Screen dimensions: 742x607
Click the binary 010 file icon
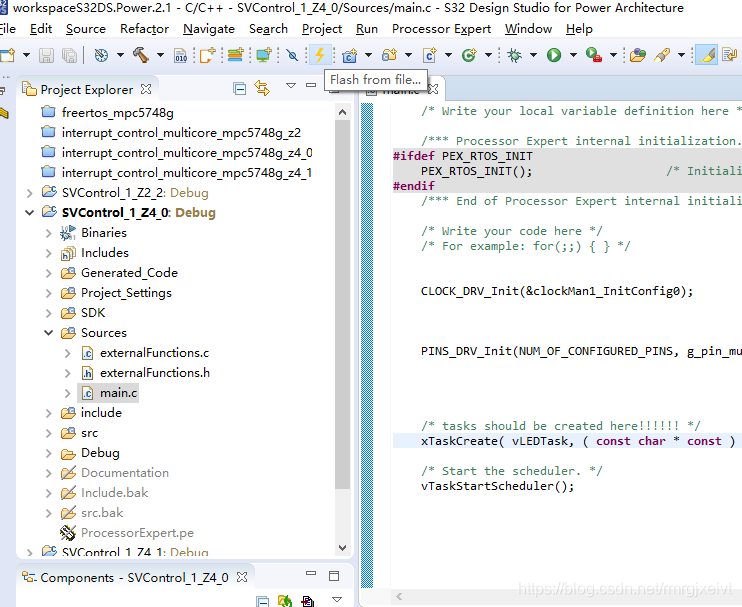[x=180, y=55]
